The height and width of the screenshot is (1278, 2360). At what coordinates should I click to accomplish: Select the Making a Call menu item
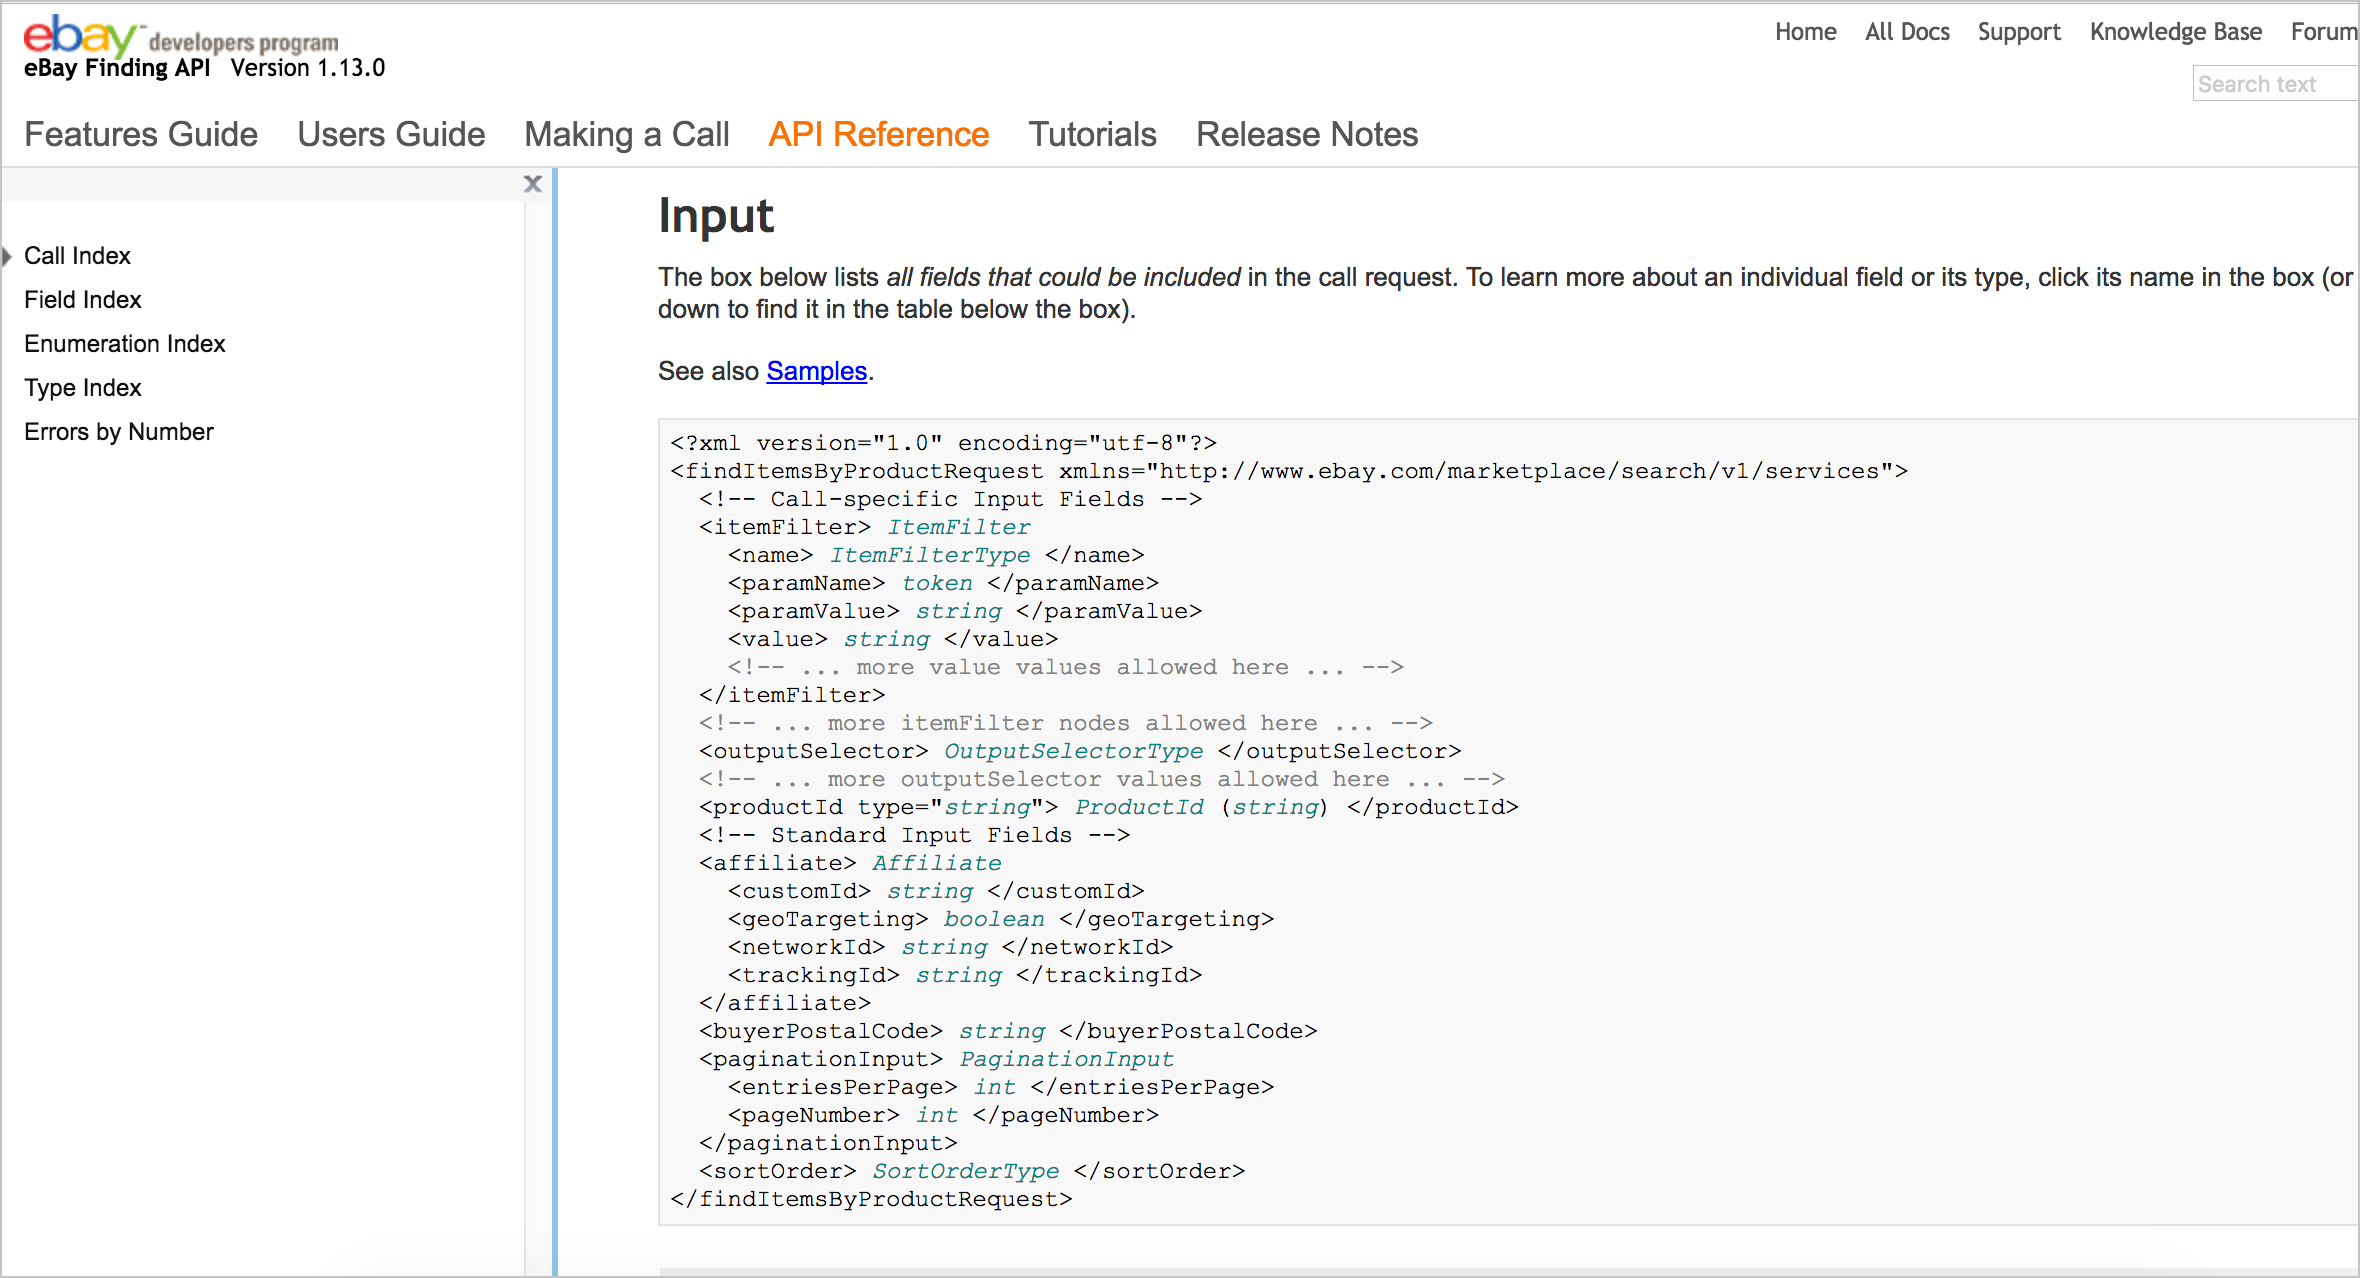coord(625,132)
